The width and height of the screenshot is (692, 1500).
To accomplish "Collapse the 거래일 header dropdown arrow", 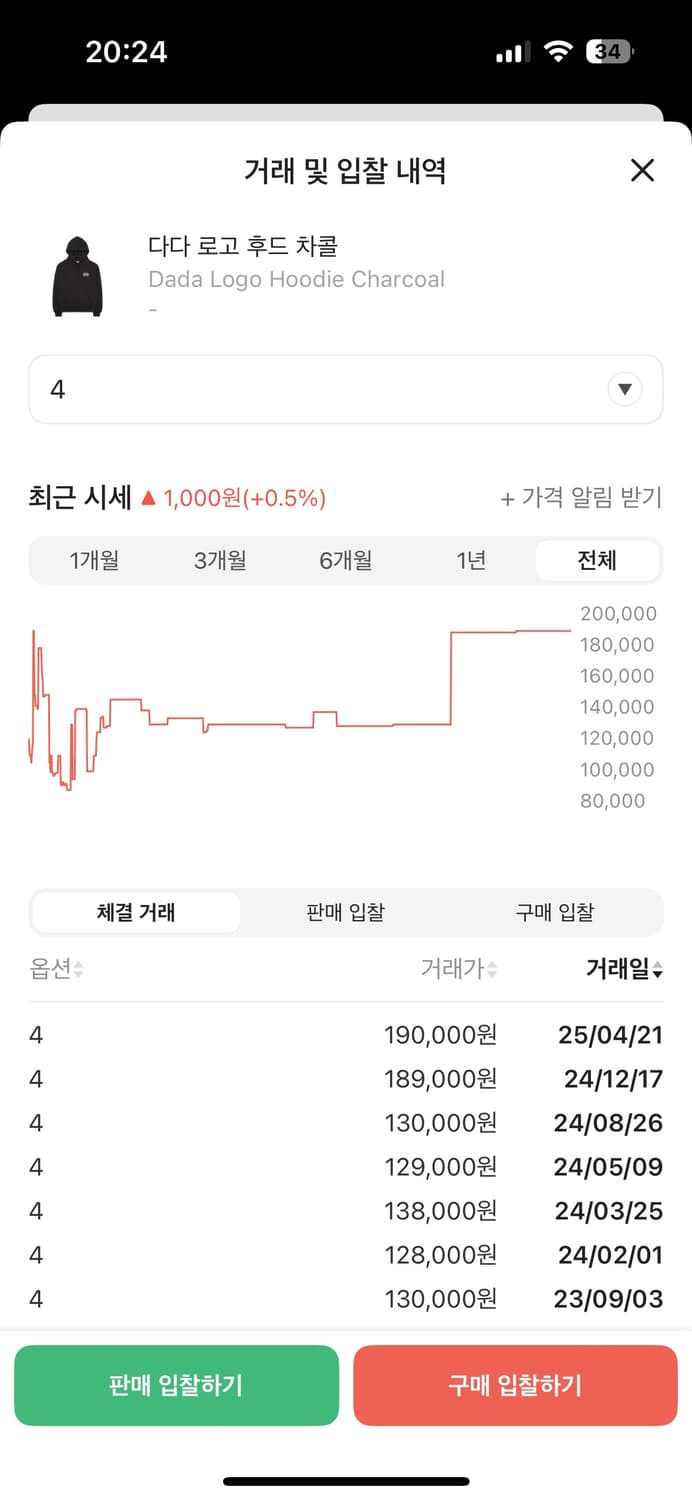I will tap(657, 970).
